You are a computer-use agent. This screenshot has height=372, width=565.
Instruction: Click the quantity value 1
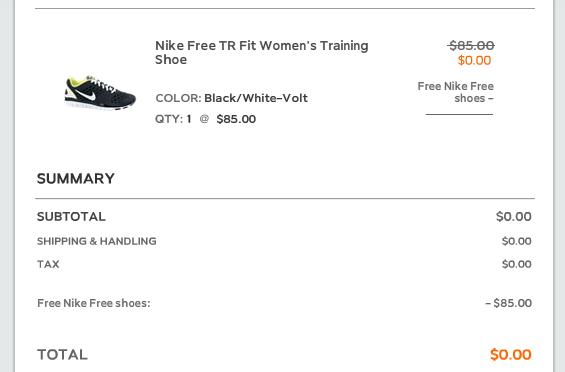pyautogui.click(x=189, y=119)
